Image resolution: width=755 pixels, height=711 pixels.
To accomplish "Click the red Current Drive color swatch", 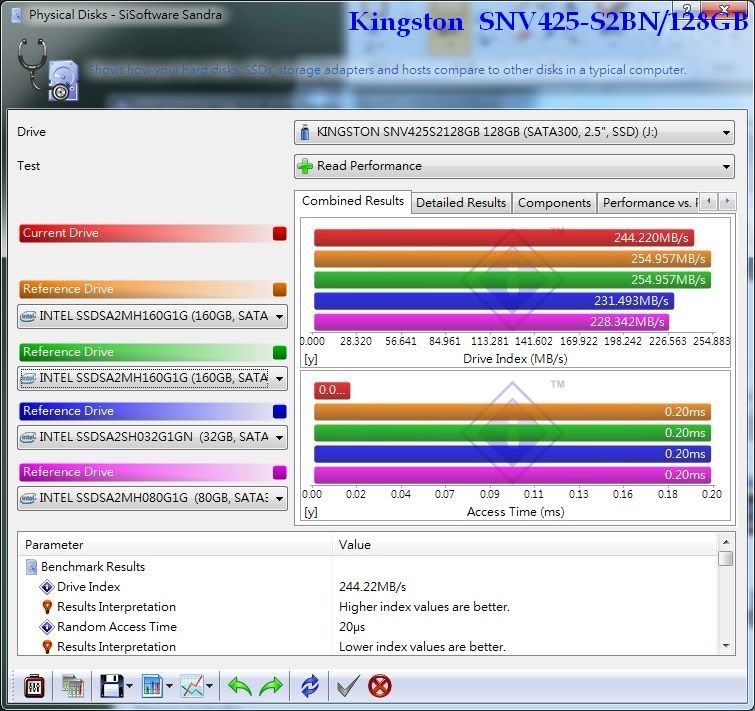I will tap(280, 233).
